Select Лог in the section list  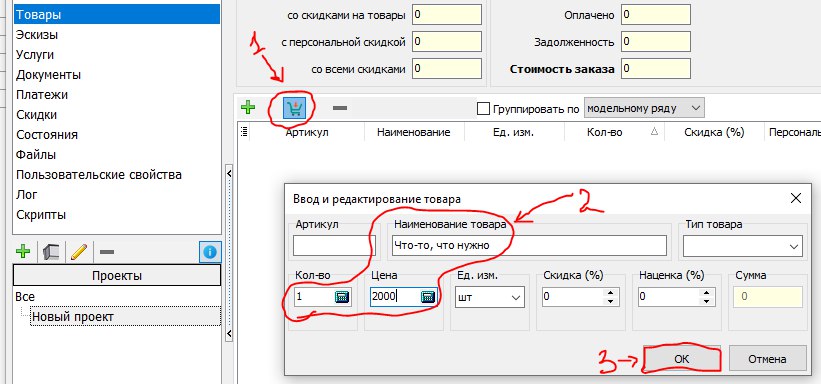[x=117, y=194]
